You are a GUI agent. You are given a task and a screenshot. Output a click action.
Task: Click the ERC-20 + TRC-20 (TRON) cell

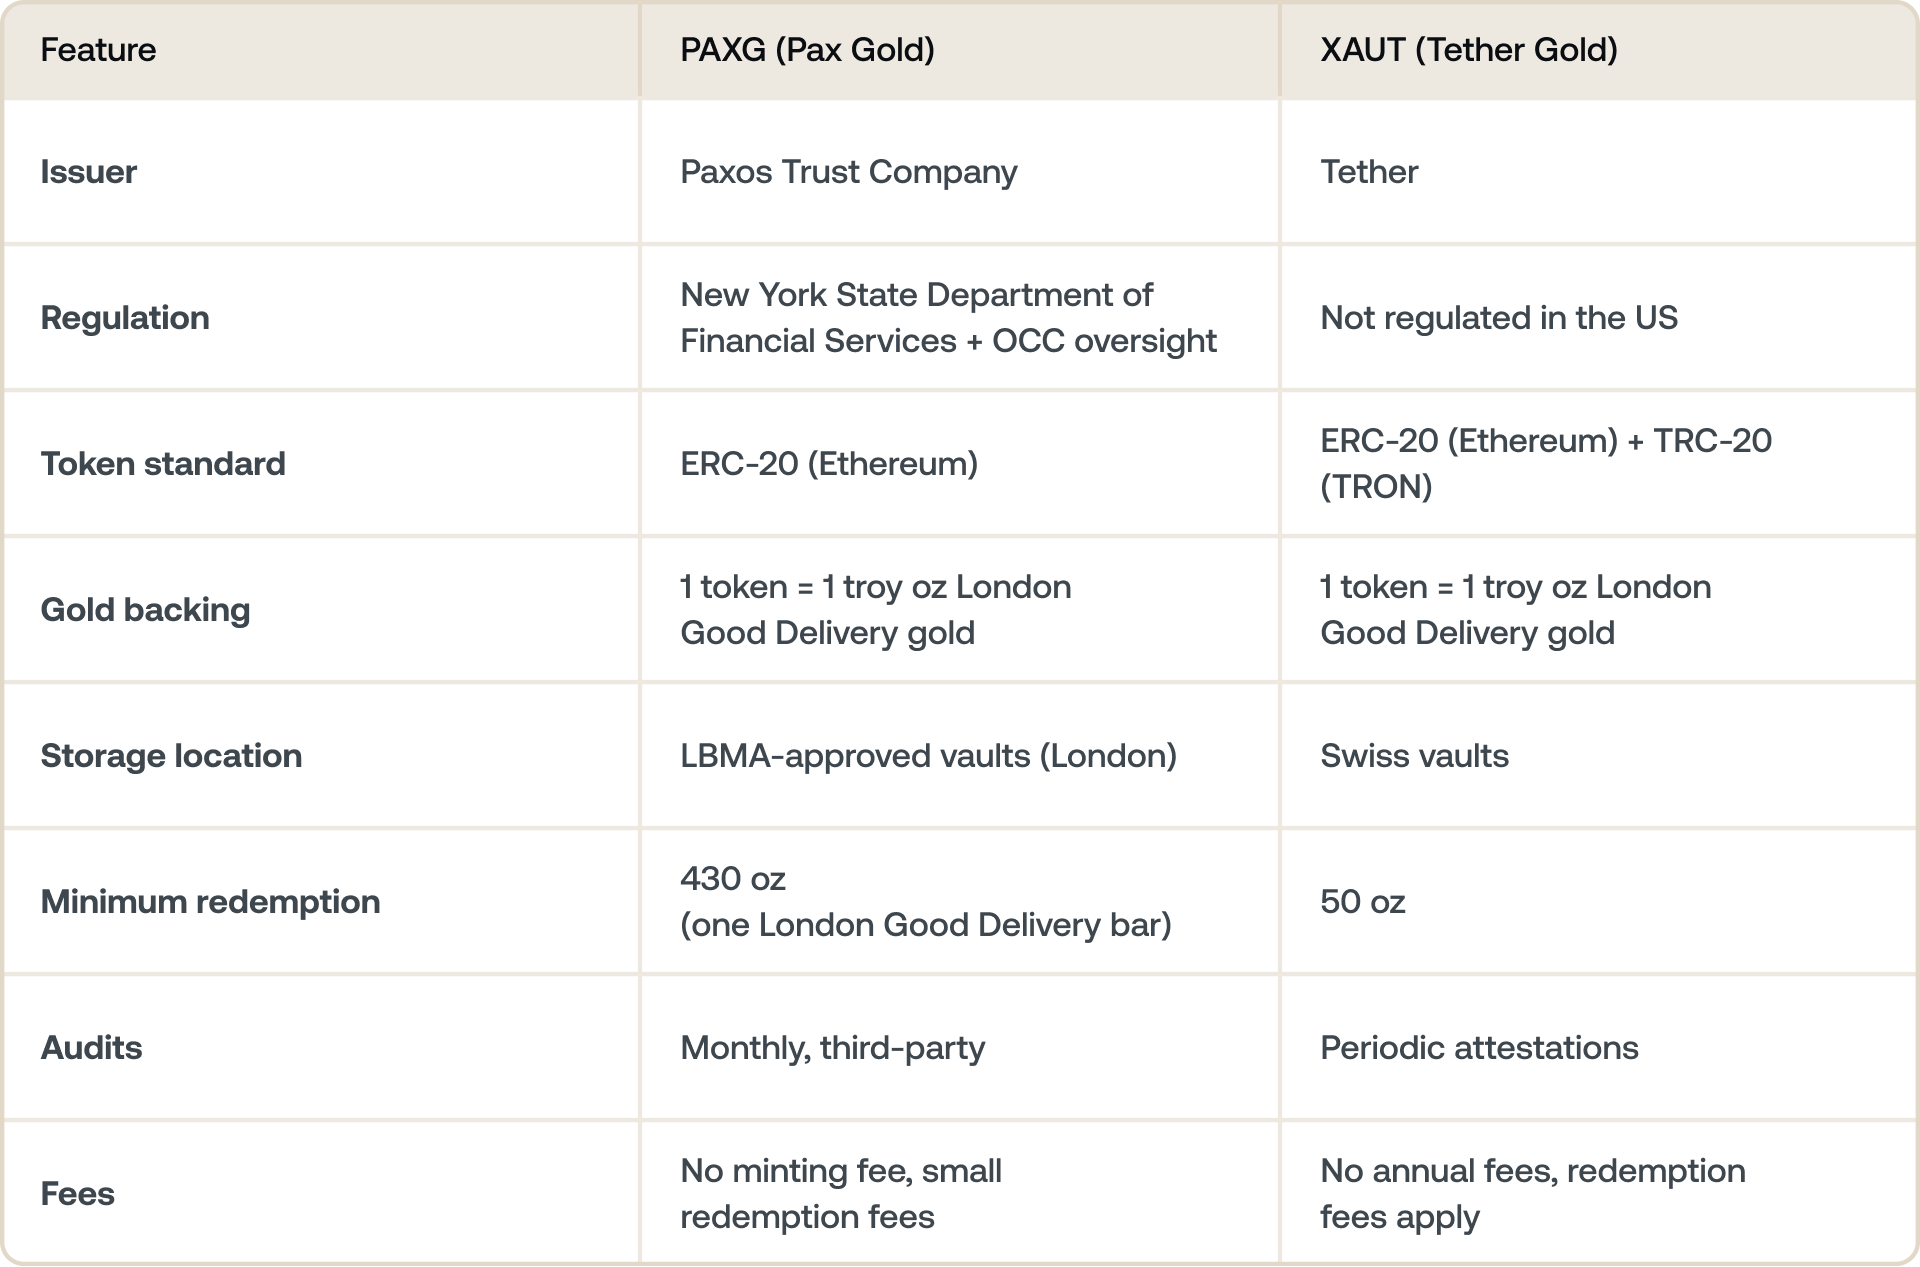tap(1545, 464)
